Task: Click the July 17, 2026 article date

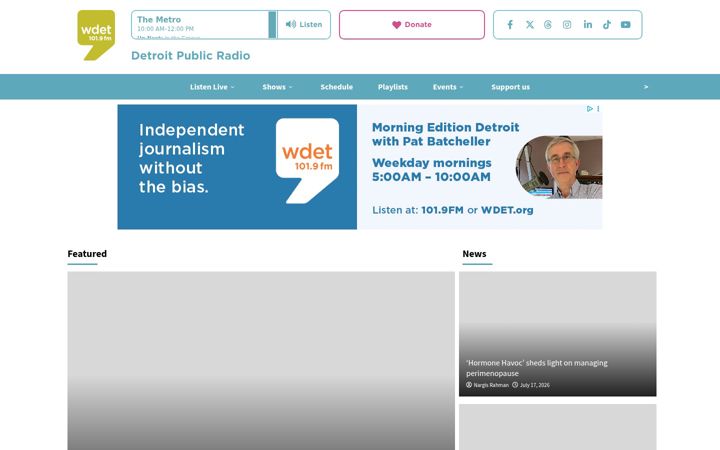Action: coord(534,385)
